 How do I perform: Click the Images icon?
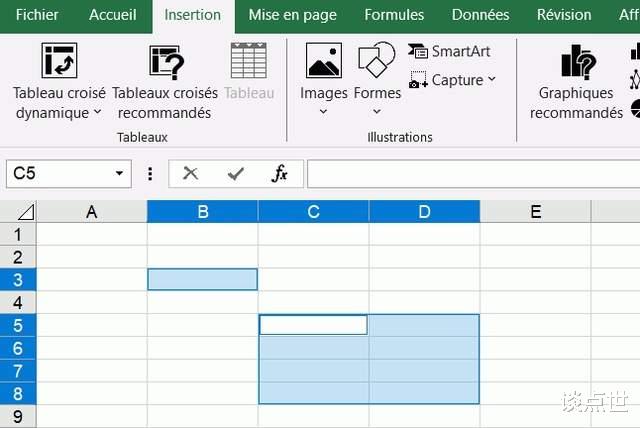[324, 60]
